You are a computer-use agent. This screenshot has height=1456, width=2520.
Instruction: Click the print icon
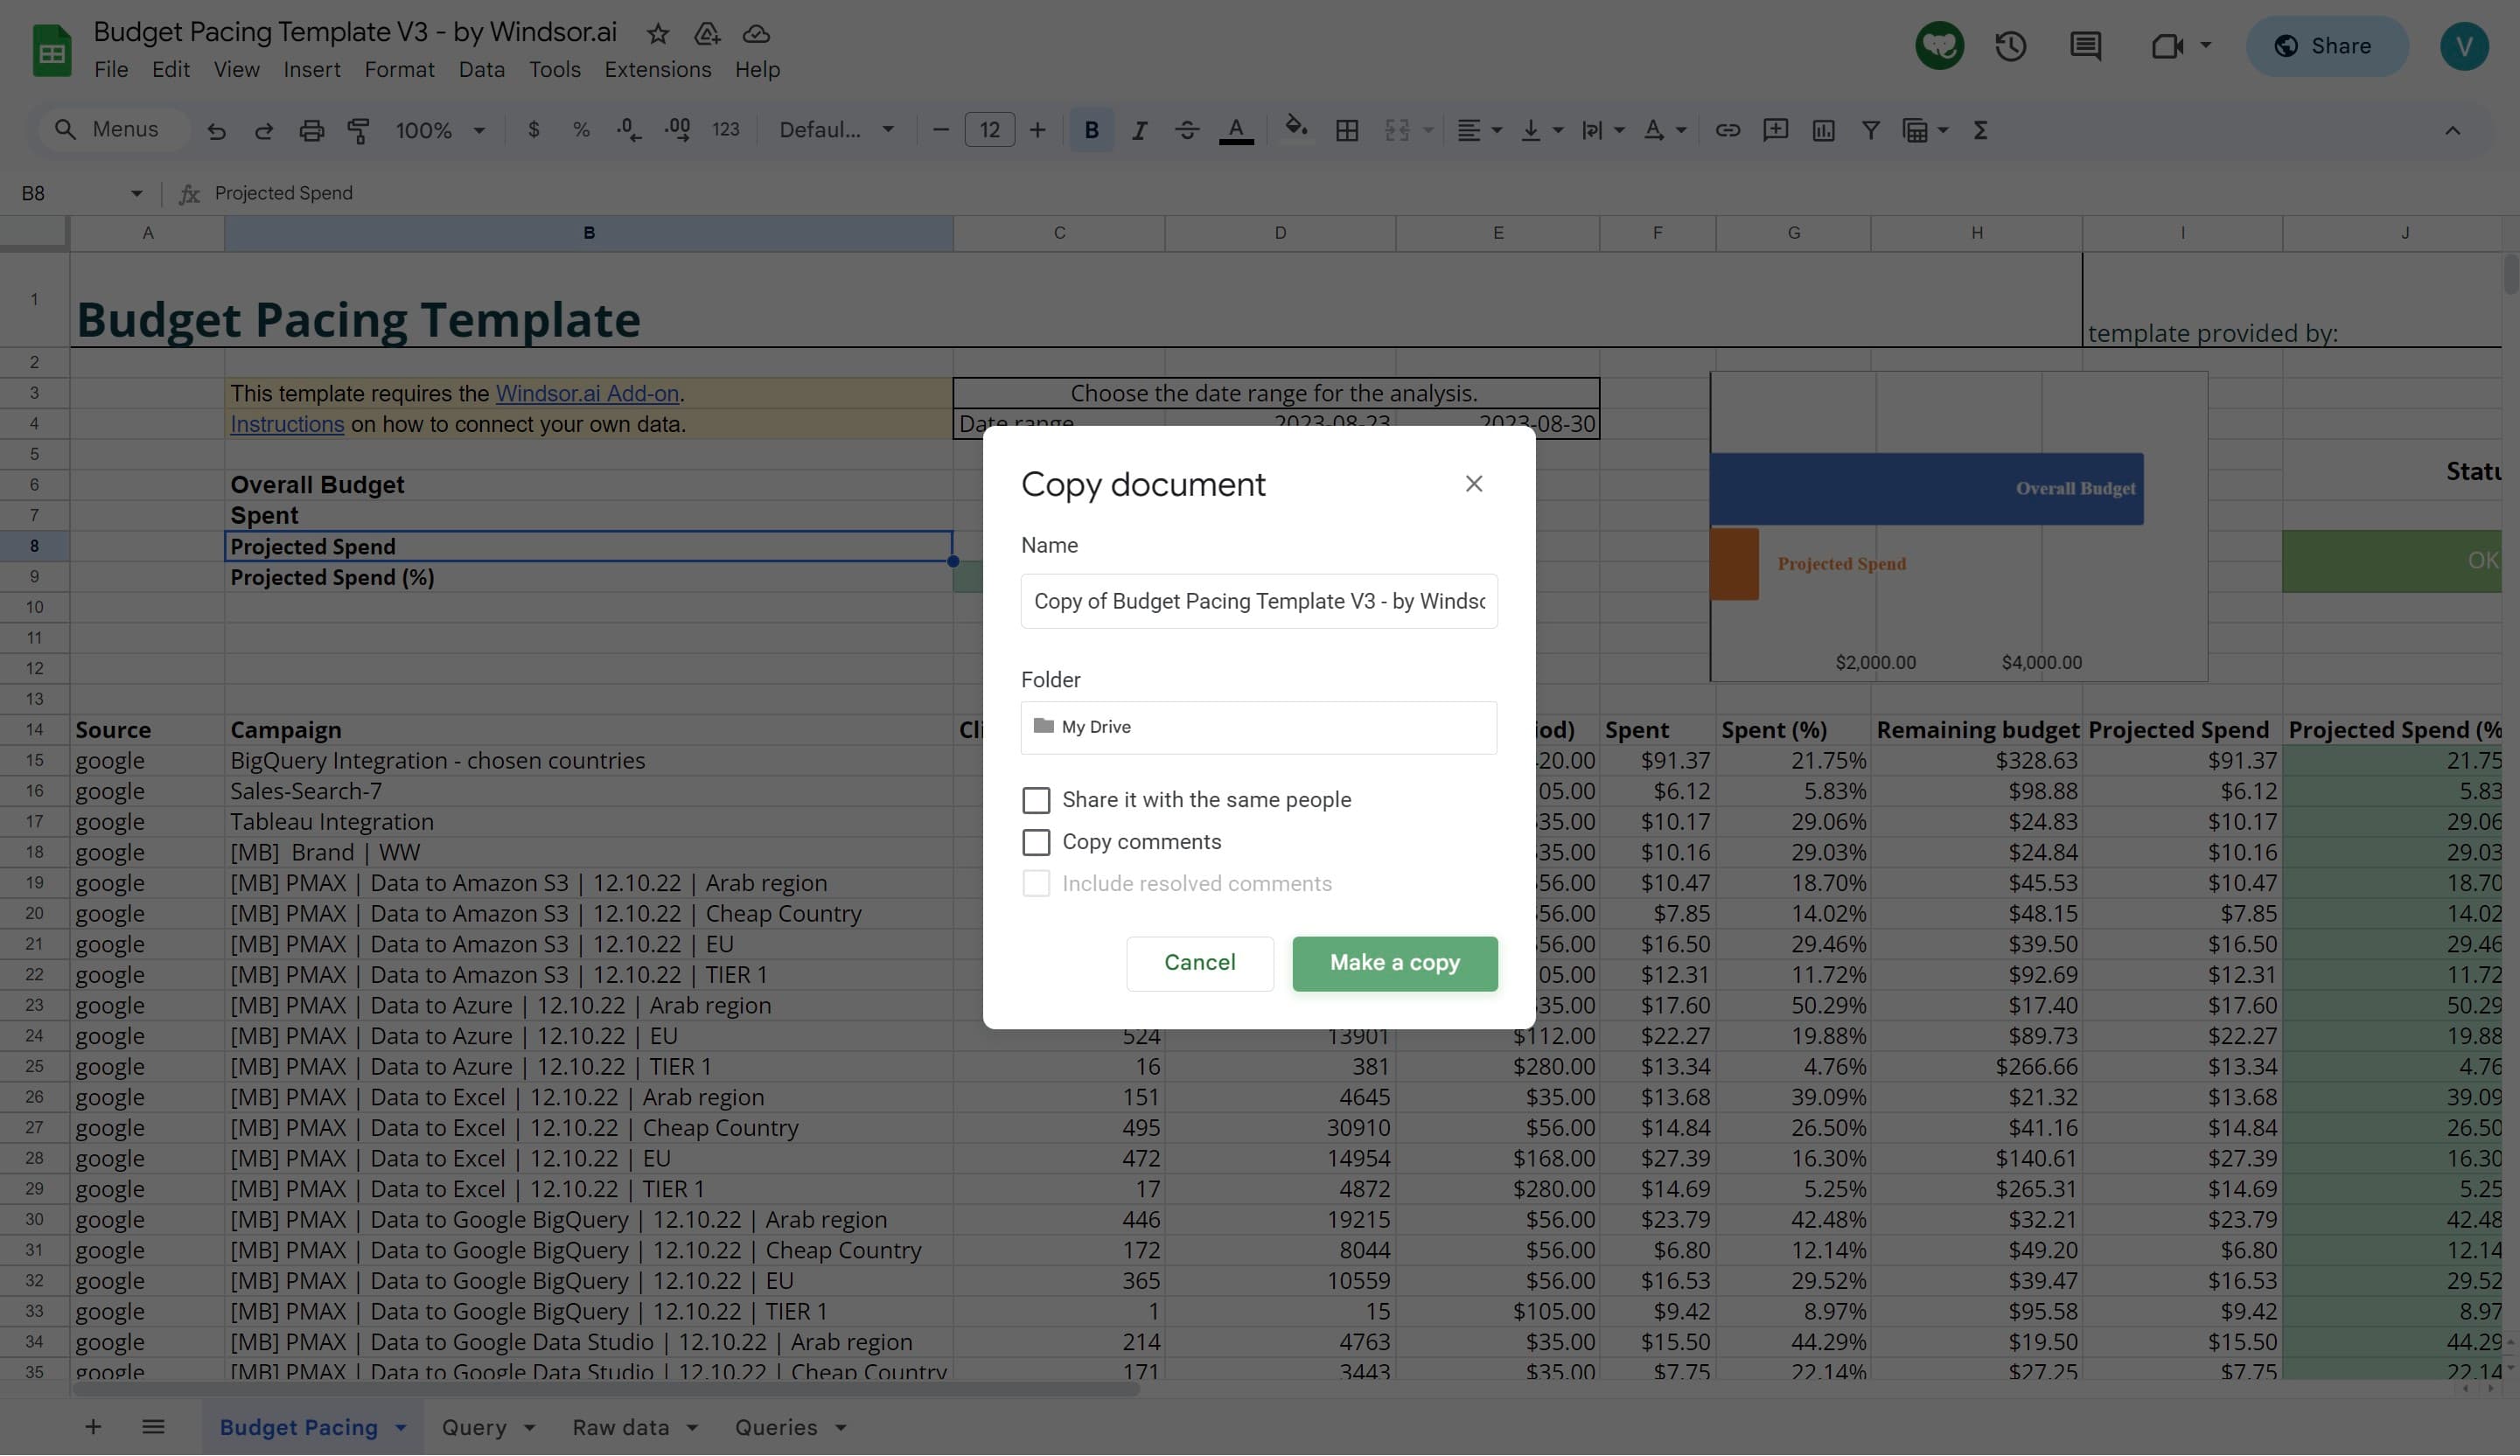[x=312, y=130]
